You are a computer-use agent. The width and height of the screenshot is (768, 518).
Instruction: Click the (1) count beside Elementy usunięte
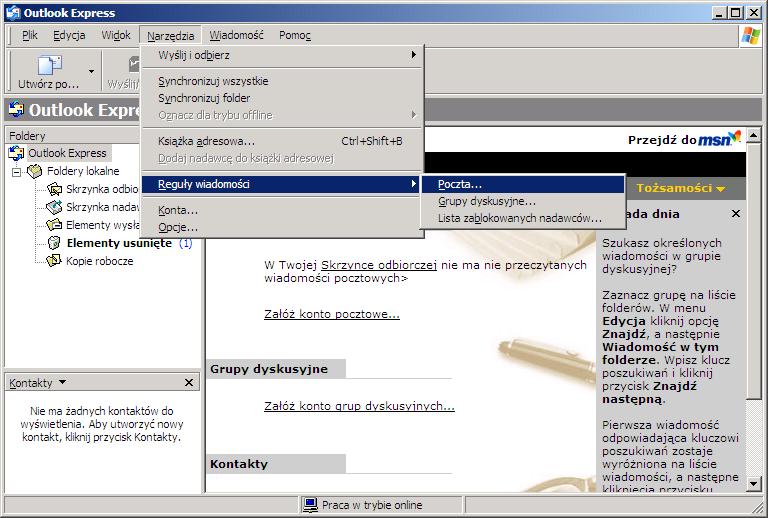(186, 243)
